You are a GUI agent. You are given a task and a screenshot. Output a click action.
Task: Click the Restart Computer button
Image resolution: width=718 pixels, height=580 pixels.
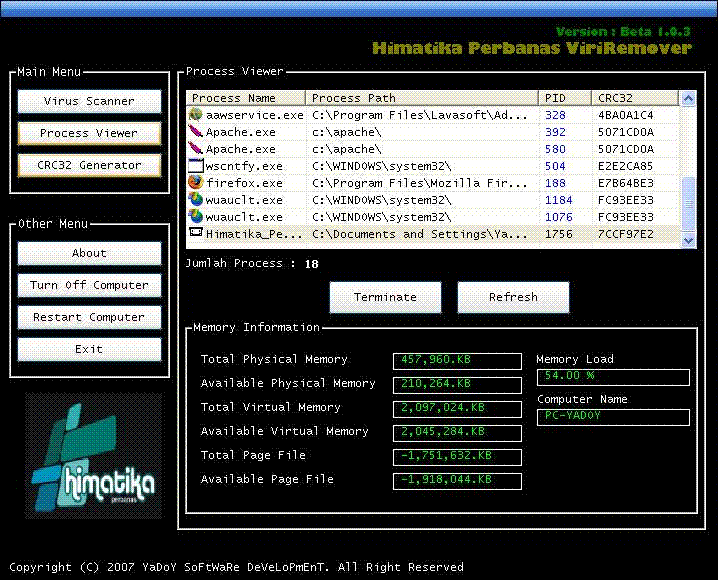tap(89, 317)
